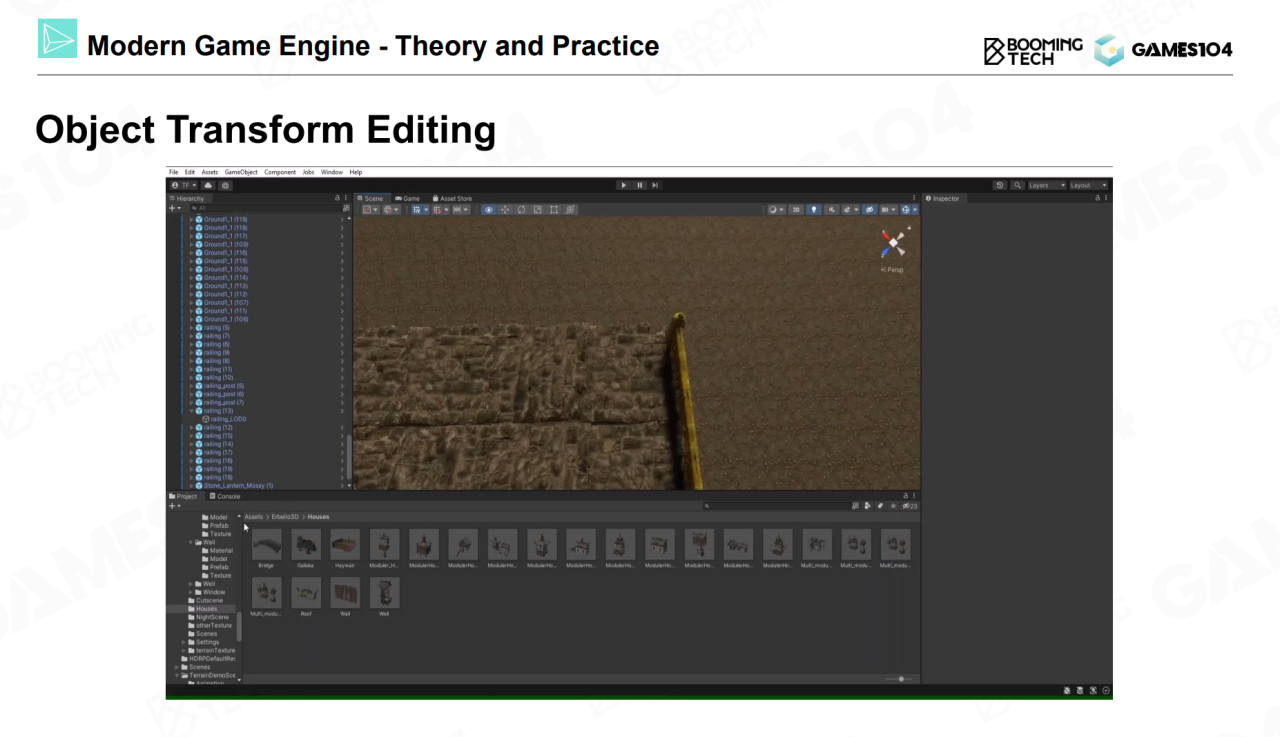
Task: Click the global search magnifier icon
Action: (1017, 185)
